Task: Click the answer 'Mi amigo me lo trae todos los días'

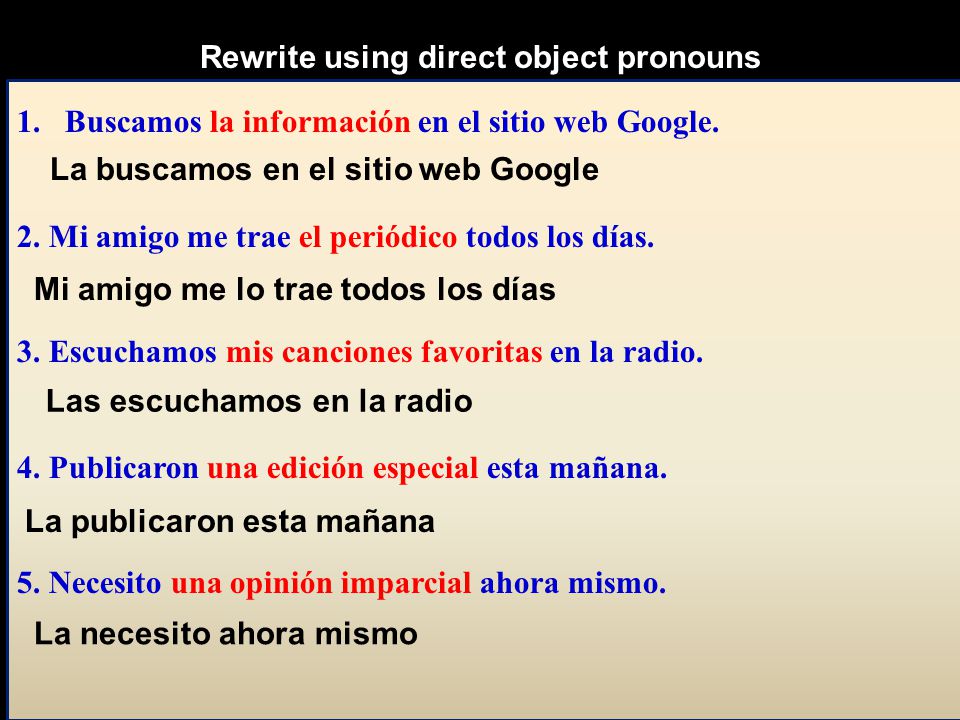Action: tap(294, 289)
